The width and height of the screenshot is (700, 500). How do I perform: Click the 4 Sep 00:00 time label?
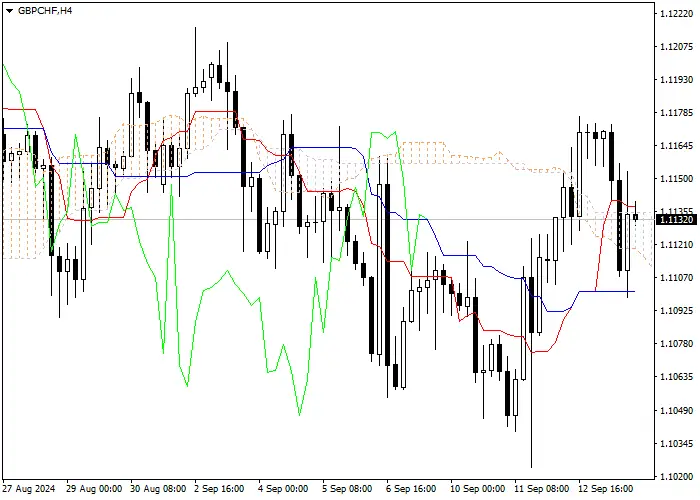(283, 489)
